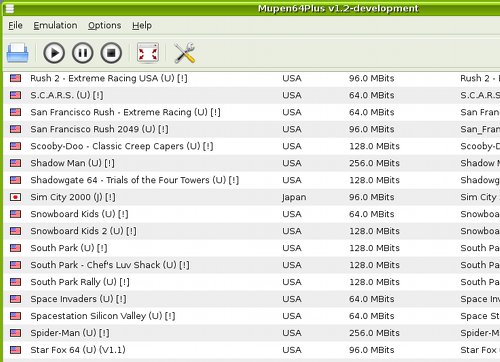This screenshot has height=362, width=500.
Task: Start emulation with the Play button
Action: point(54,53)
